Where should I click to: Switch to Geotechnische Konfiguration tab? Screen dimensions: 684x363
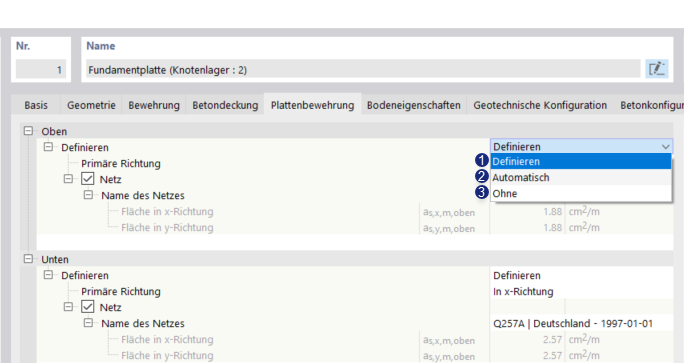point(540,105)
